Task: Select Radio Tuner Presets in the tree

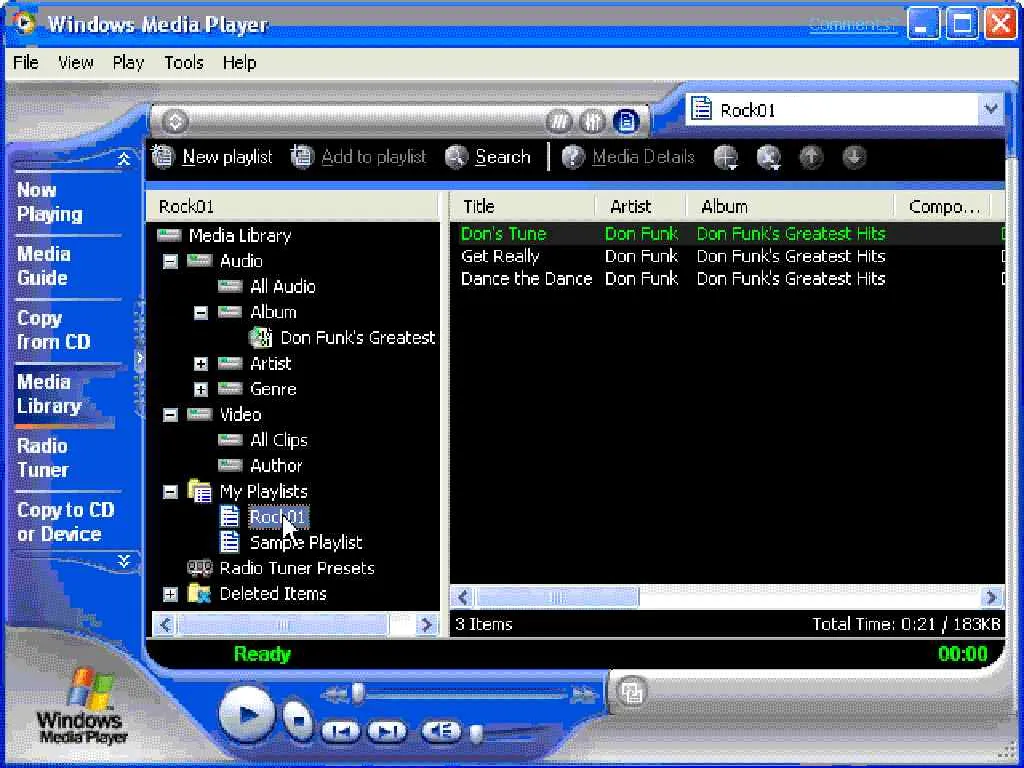Action: point(297,568)
